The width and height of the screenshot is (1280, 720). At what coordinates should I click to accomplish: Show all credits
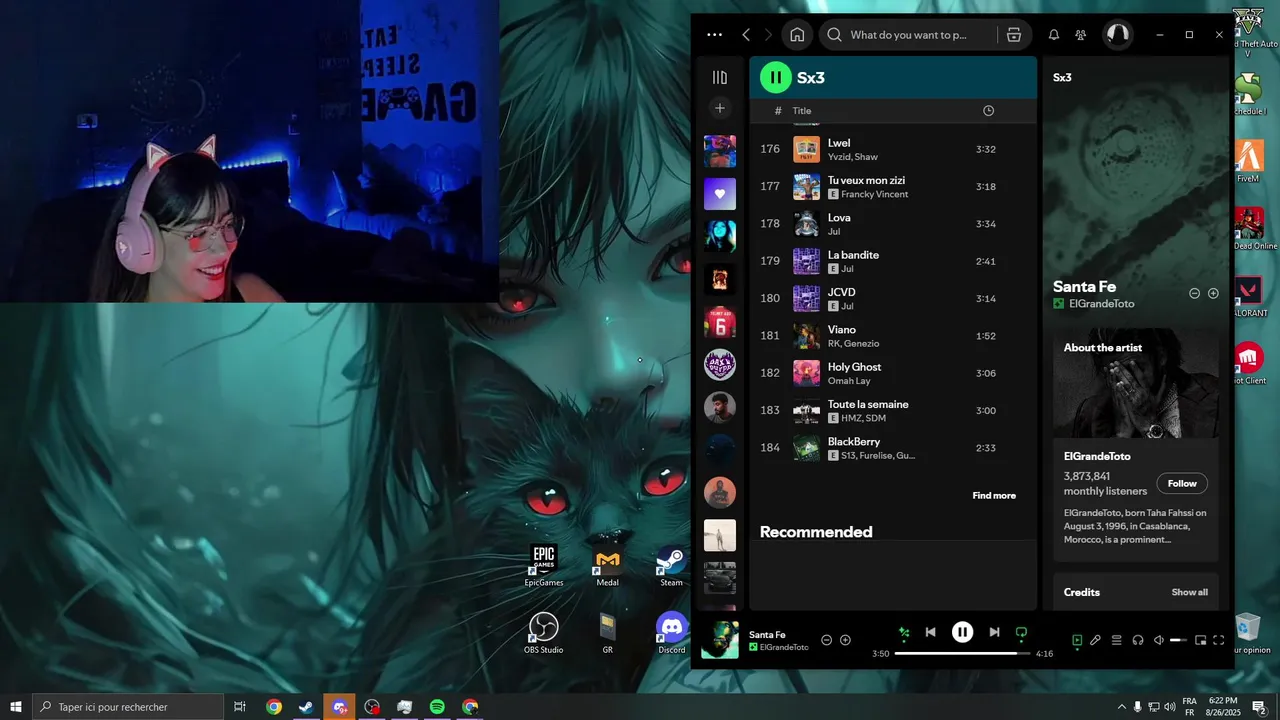(x=1189, y=592)
